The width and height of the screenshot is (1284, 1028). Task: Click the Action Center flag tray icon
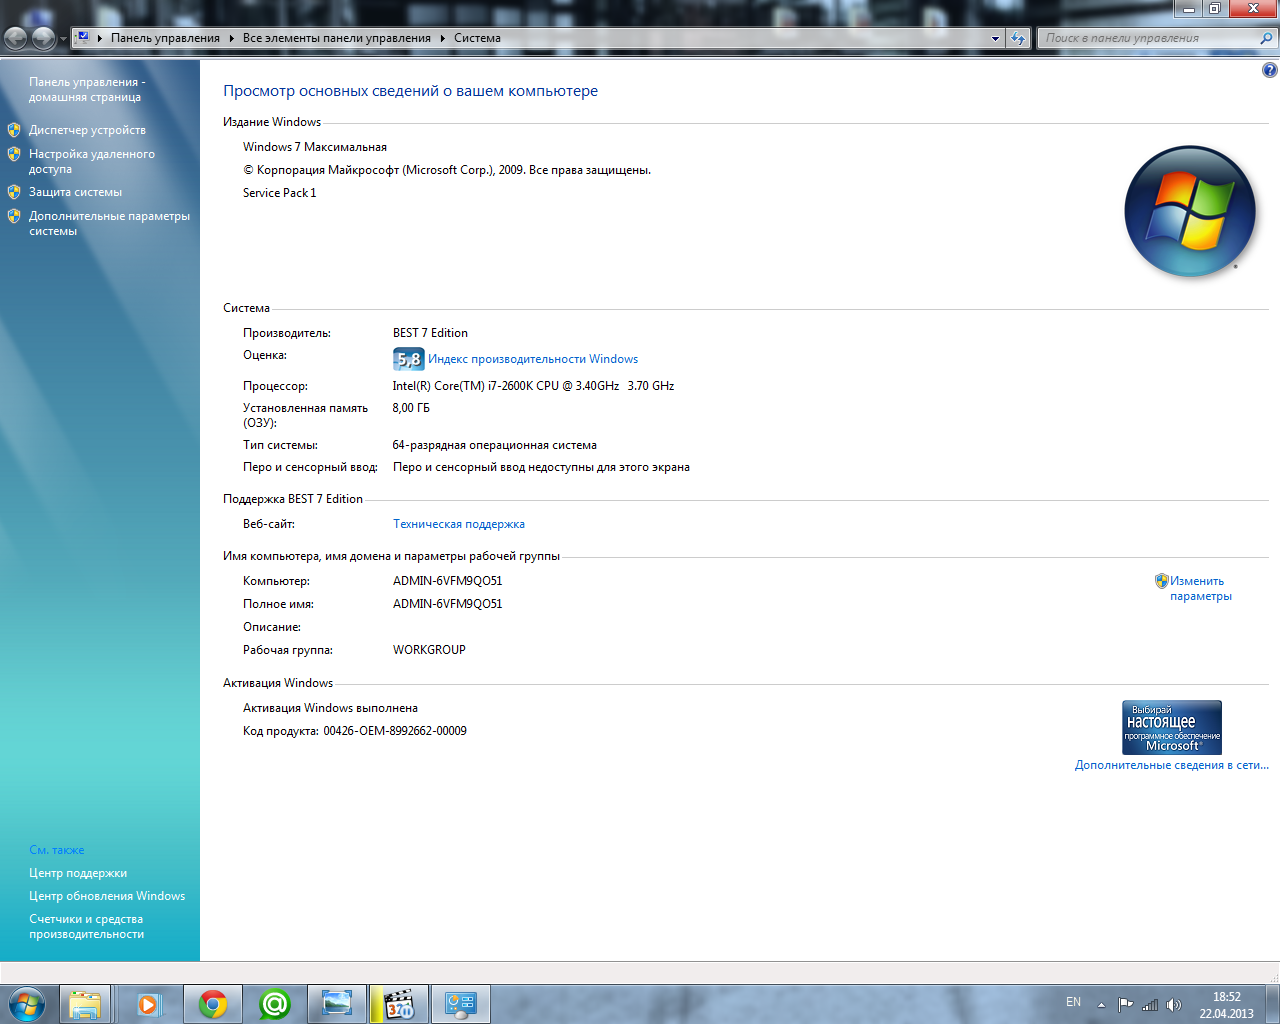point(1125,1006)
